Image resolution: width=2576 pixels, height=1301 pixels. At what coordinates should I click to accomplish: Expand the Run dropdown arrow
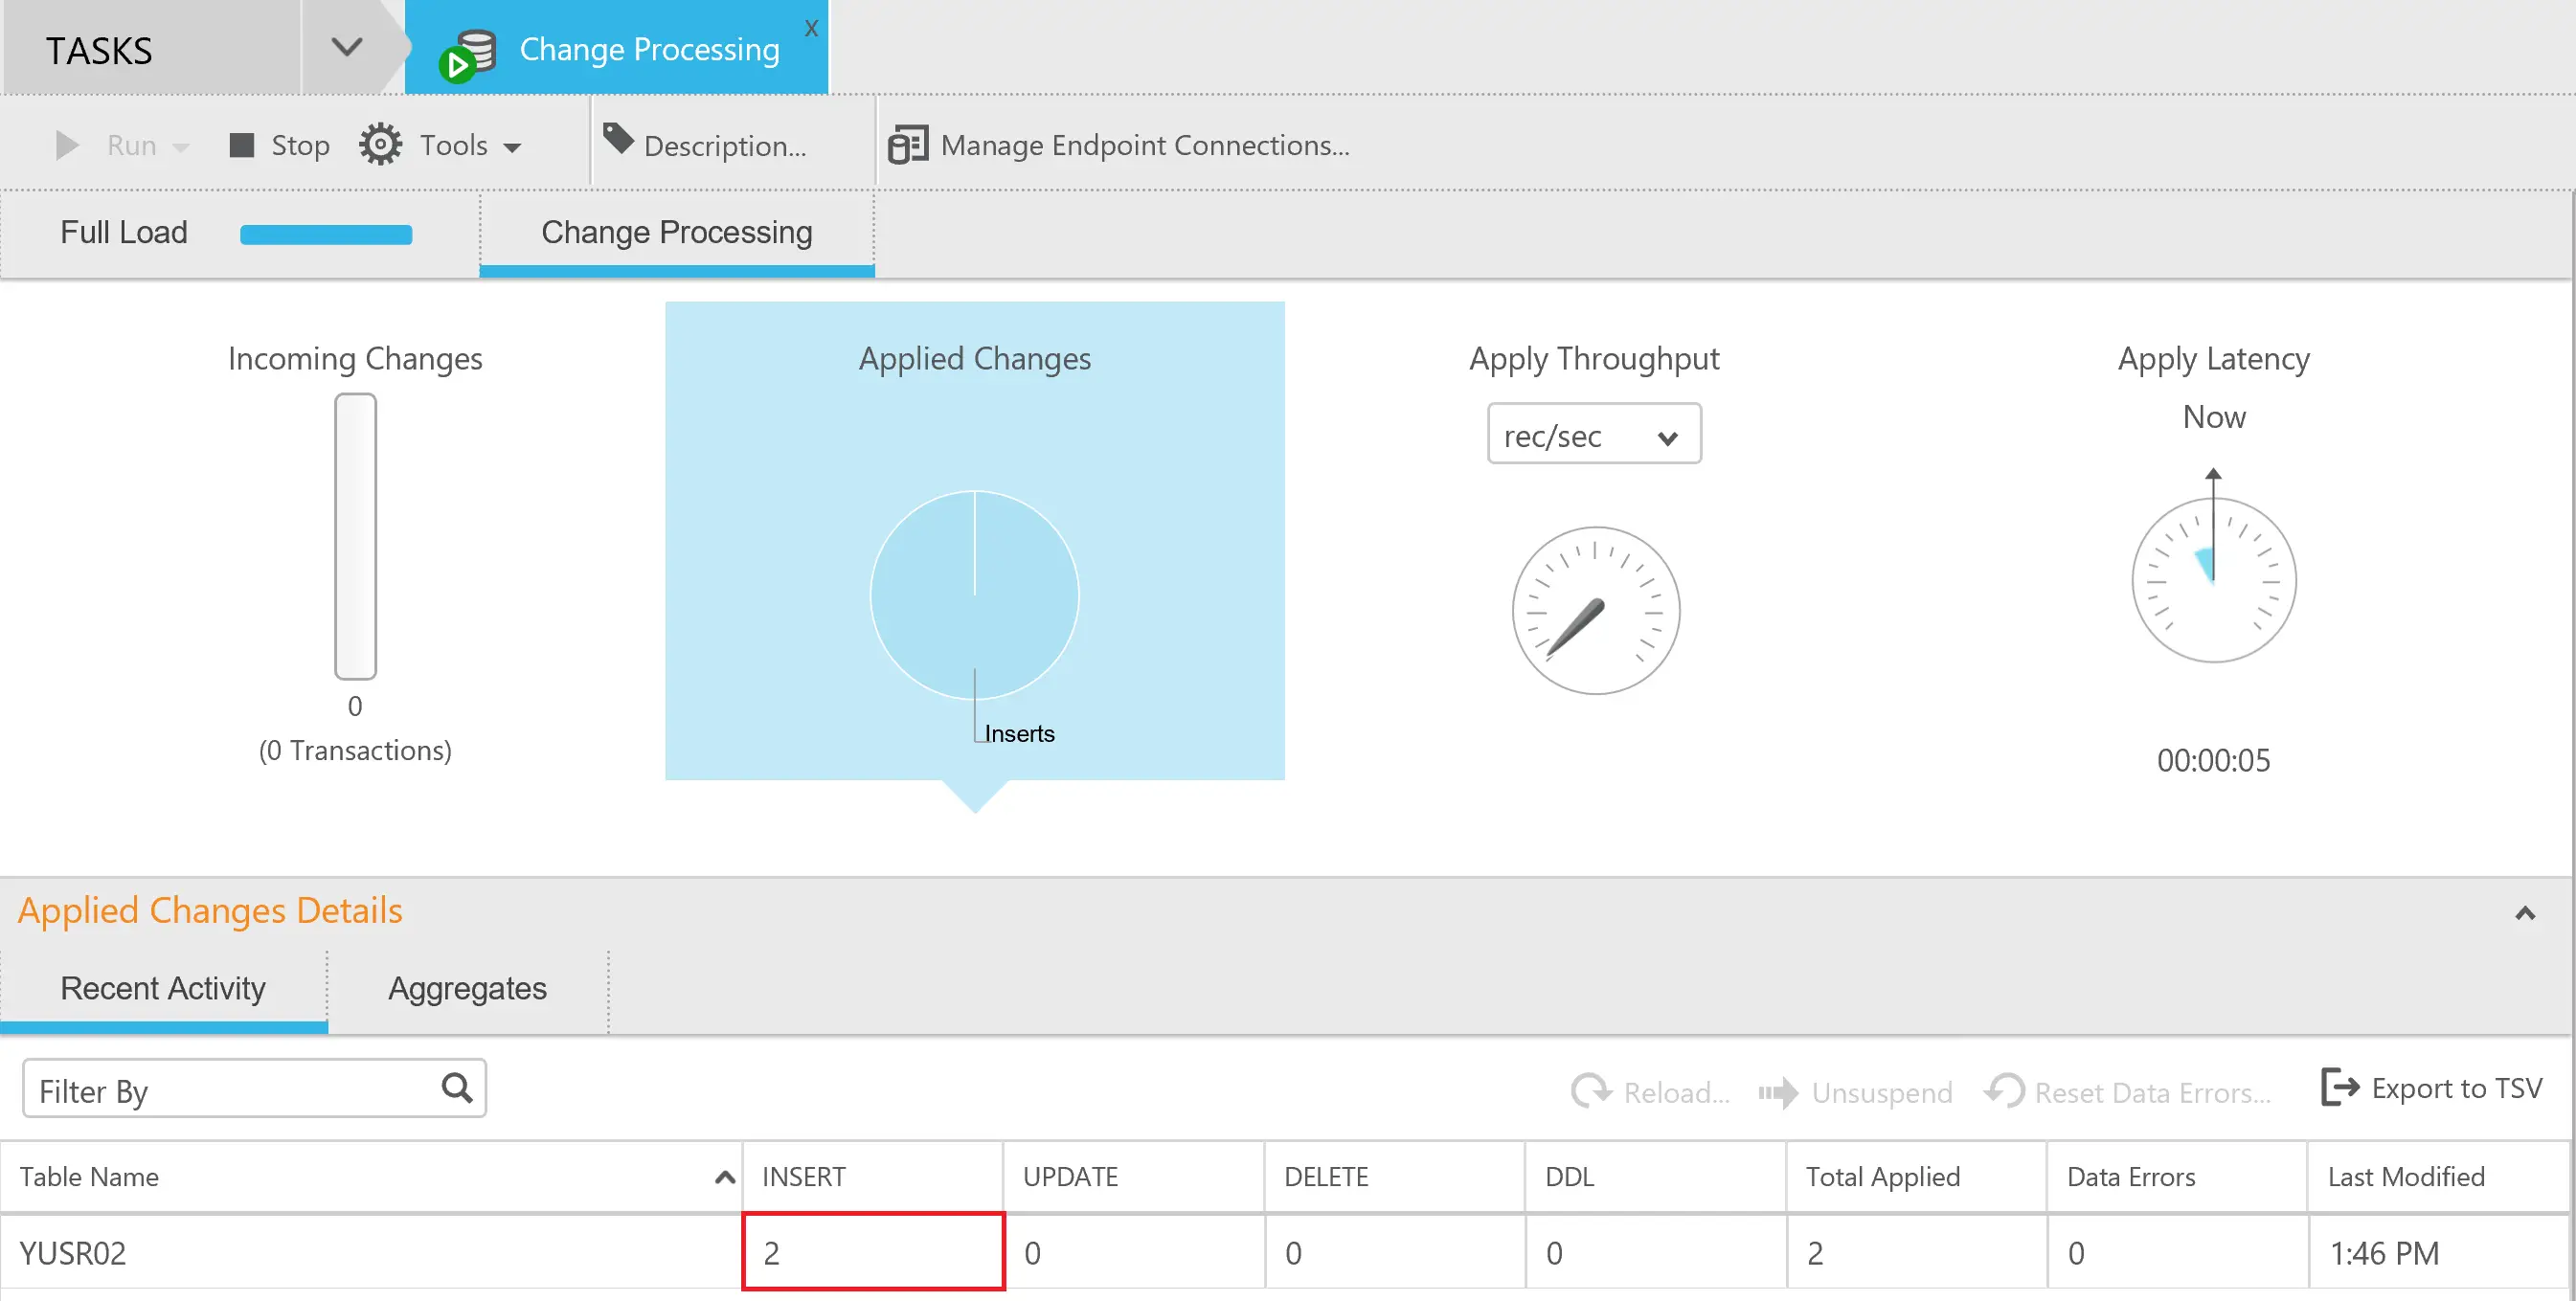point(181,148)
